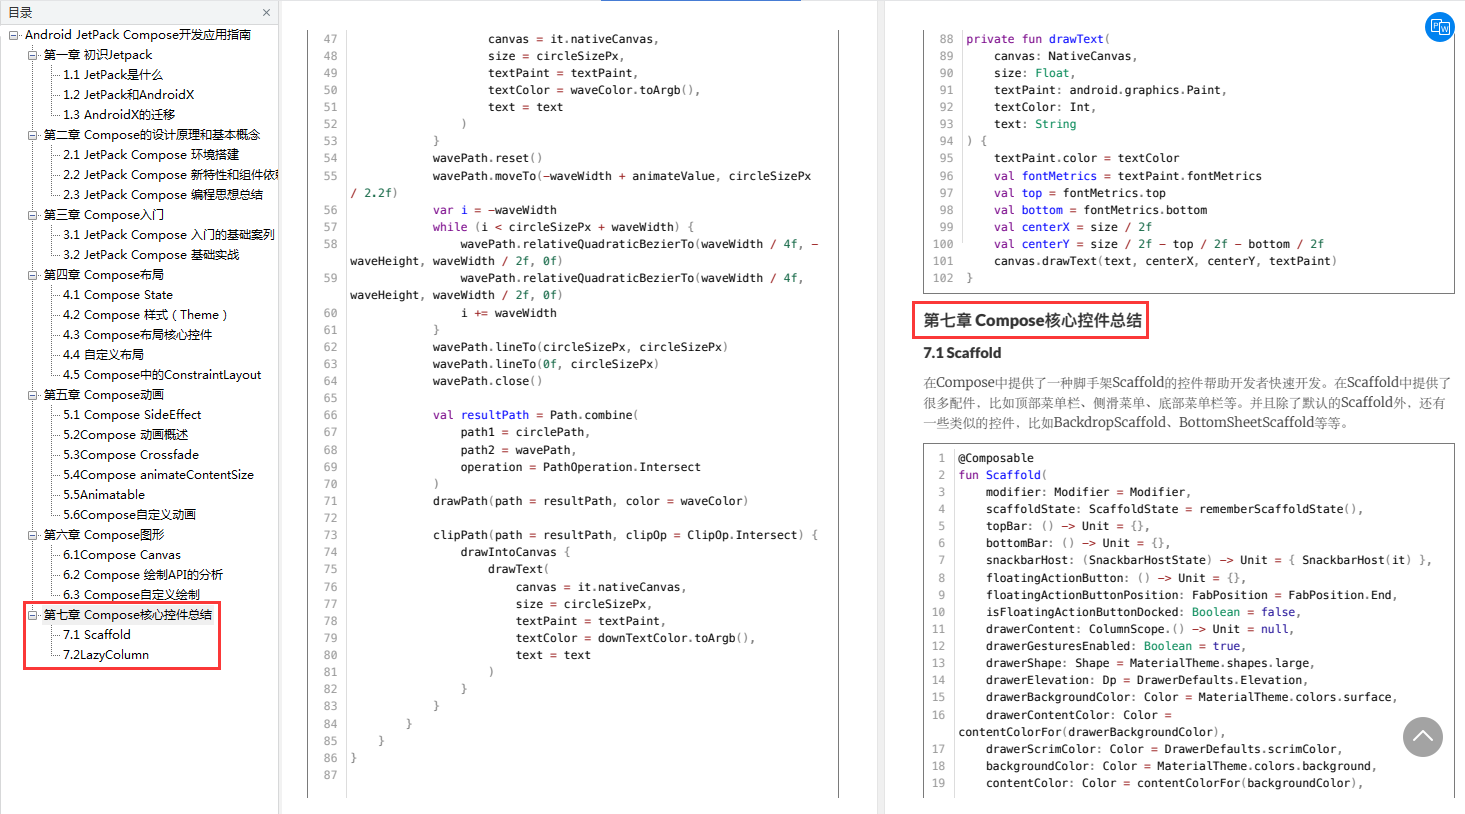Open section 4.4 自定义布局
1465x814 pixels.
point(103,355)
